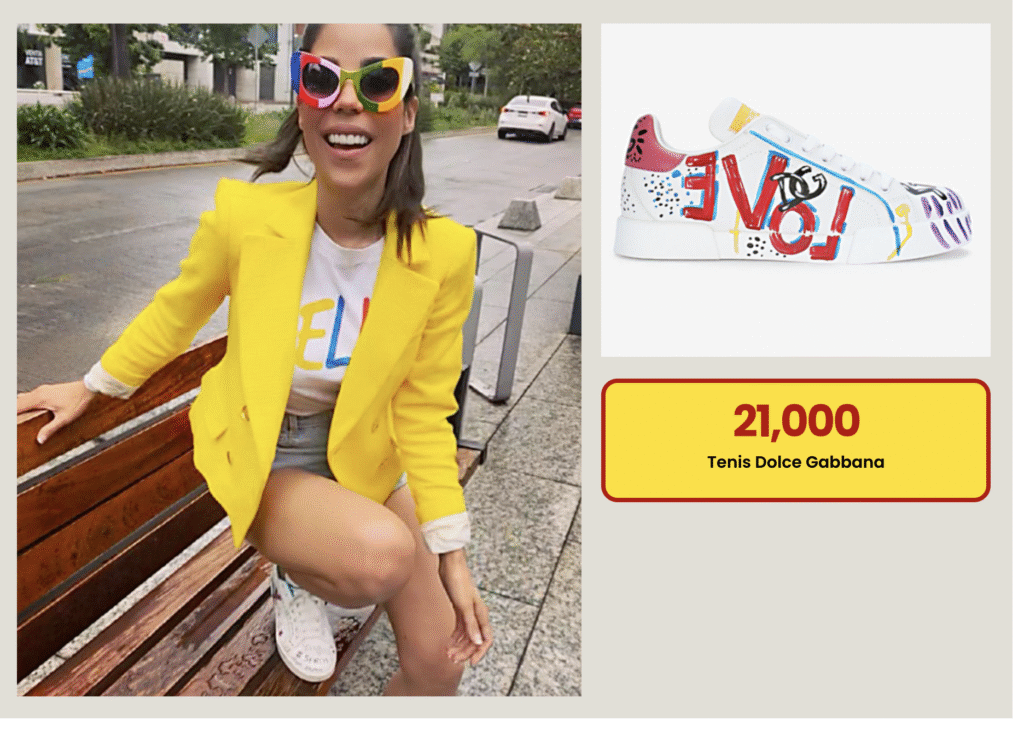Click the purple brush strokes on sneaker toe
Image resolution: width=1024 pixels, height=744 pixels.
click(946, 219)
